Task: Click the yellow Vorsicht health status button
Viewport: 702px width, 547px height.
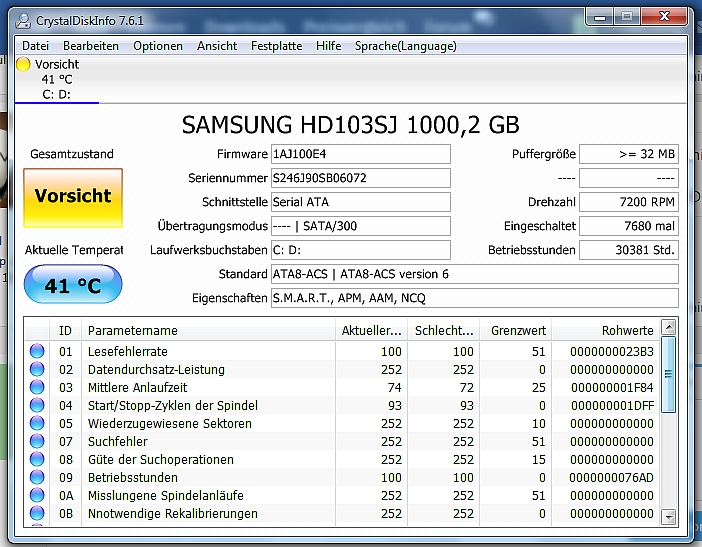Action: tap(73, 197)
